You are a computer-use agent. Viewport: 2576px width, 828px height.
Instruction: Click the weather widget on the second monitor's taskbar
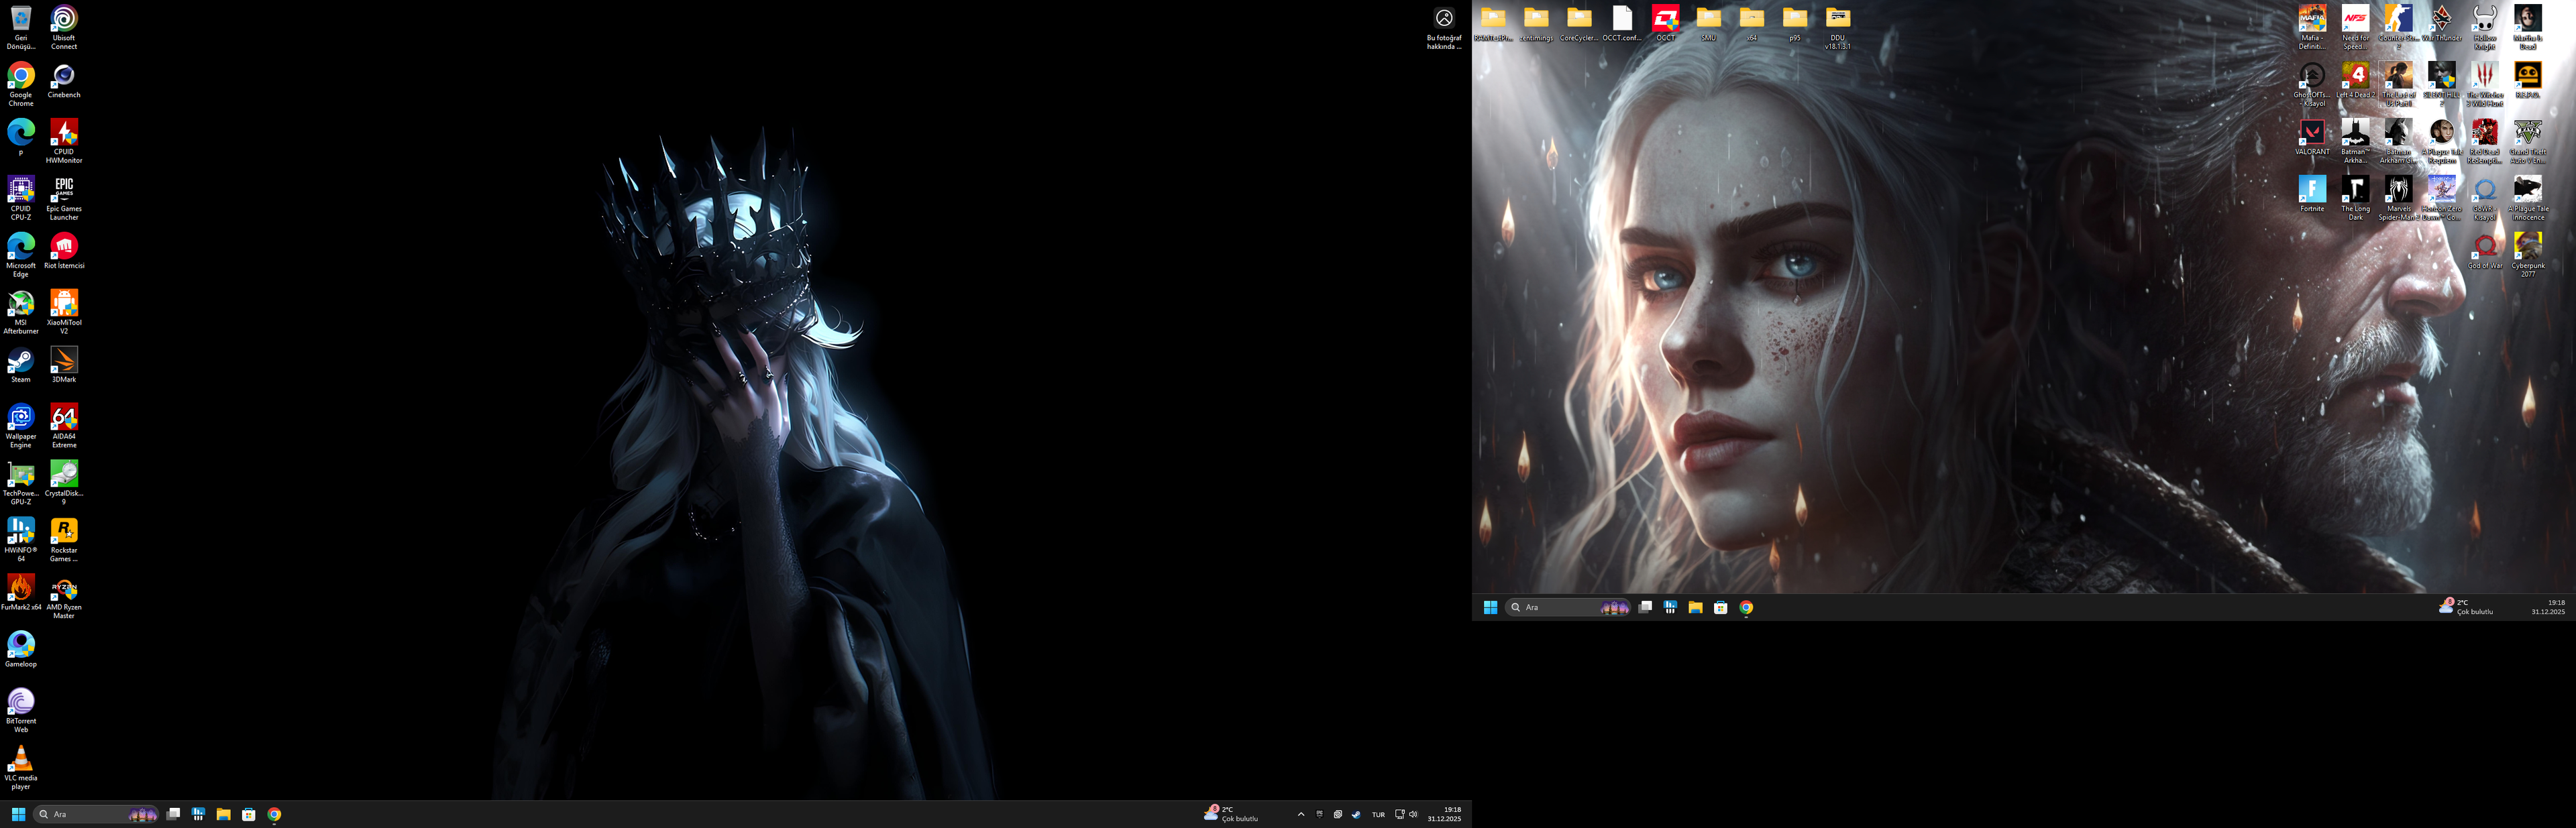click(x=2467, y=607)
